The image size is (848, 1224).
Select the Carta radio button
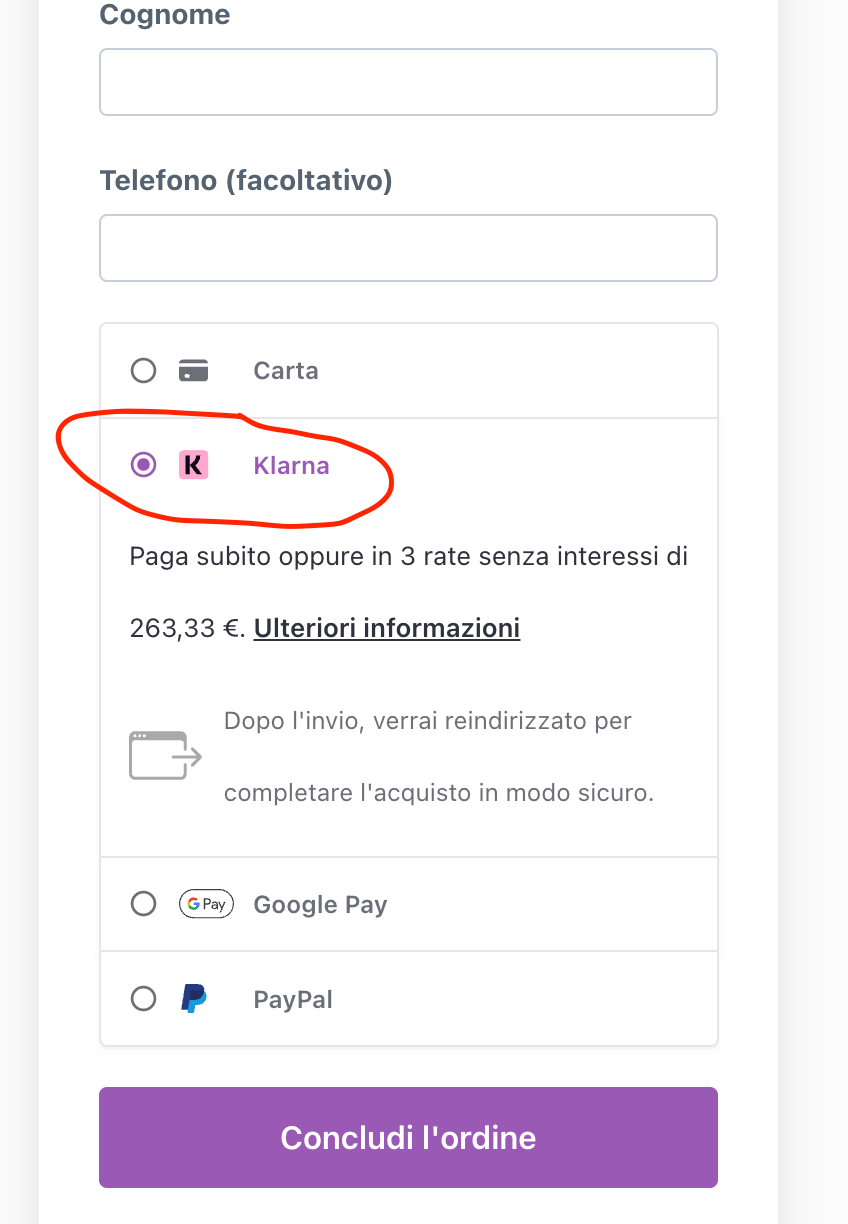(x=144, y=371)
